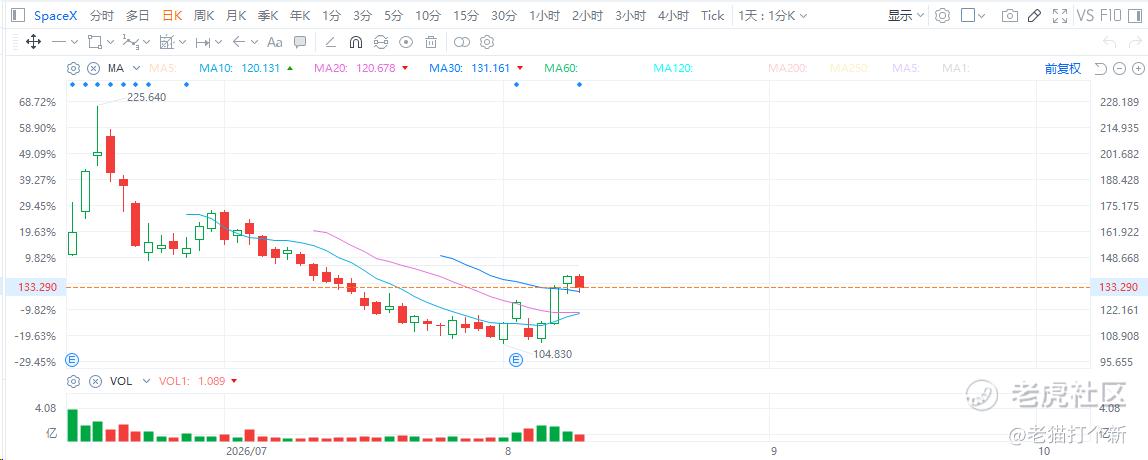Switch to 多日 multi-day tab

[138, 15]
